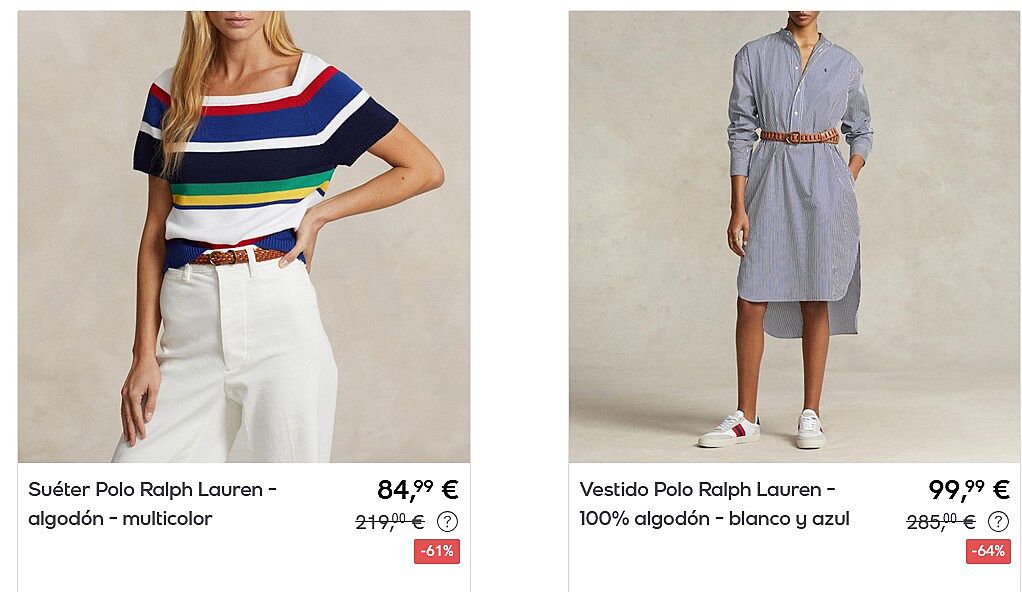1022x592 pixels.
Task: Open the Vestido Polo Ralph Lauren title link
Action: 714,504
